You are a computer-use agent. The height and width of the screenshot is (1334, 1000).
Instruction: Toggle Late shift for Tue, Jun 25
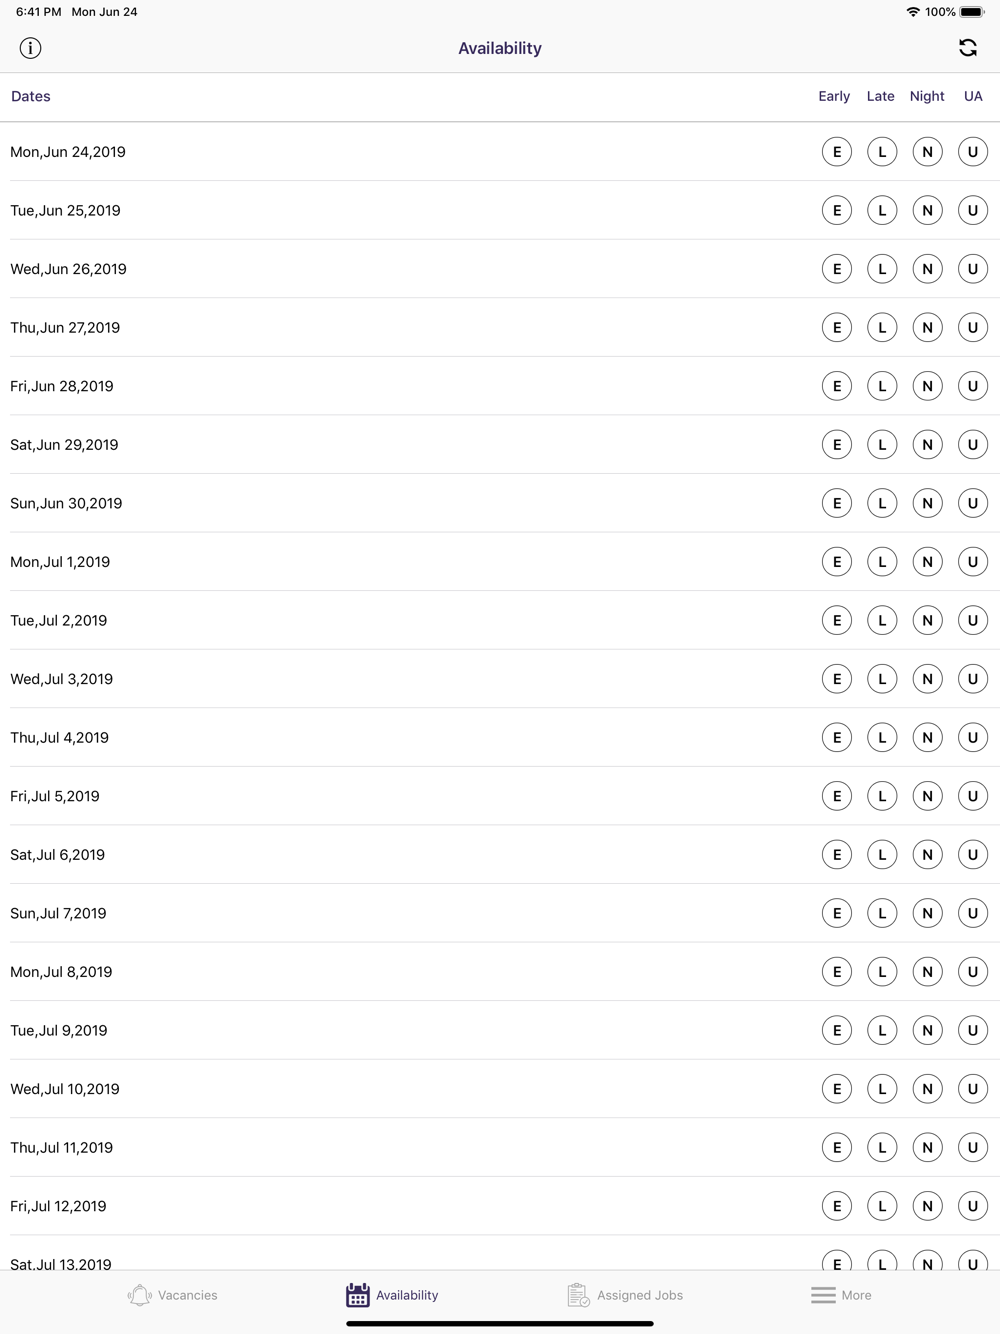pyautogui.click(x=882, y=210)
